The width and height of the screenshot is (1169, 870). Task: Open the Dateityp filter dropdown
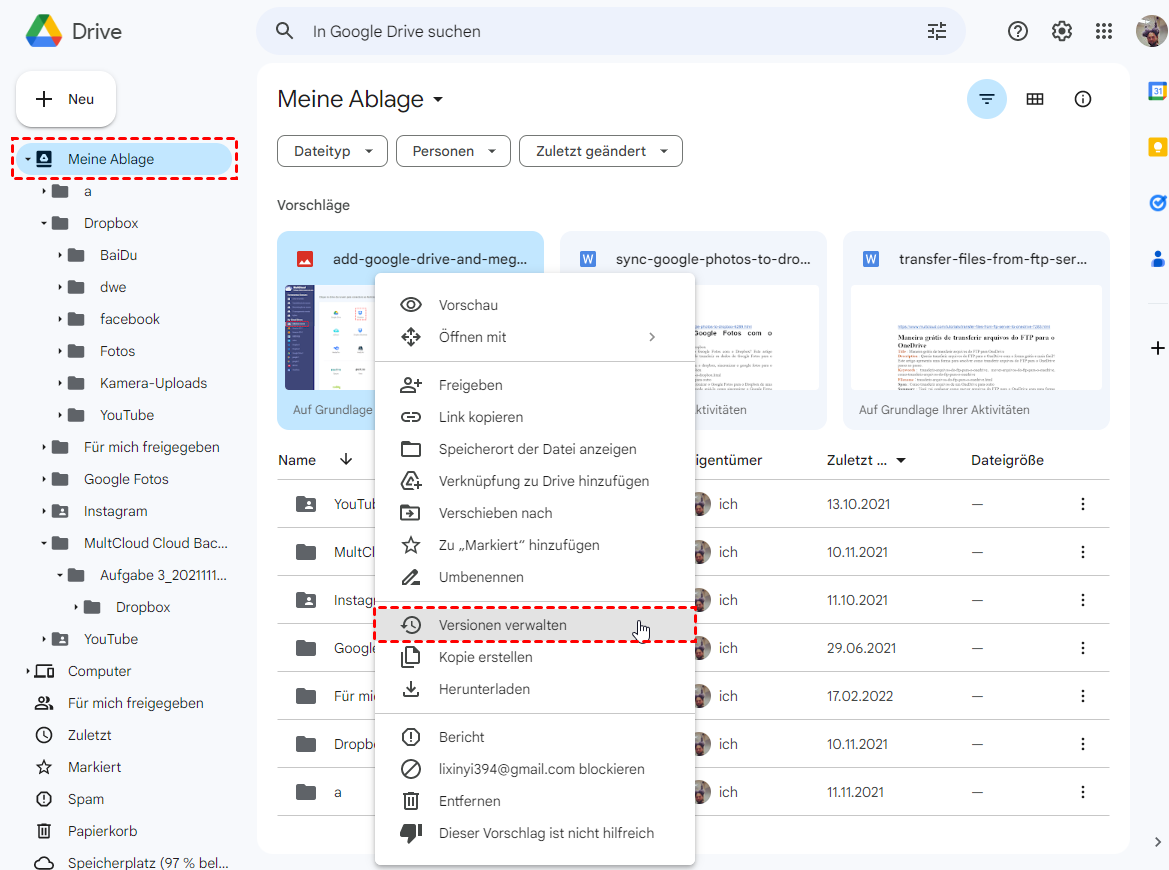332,151
